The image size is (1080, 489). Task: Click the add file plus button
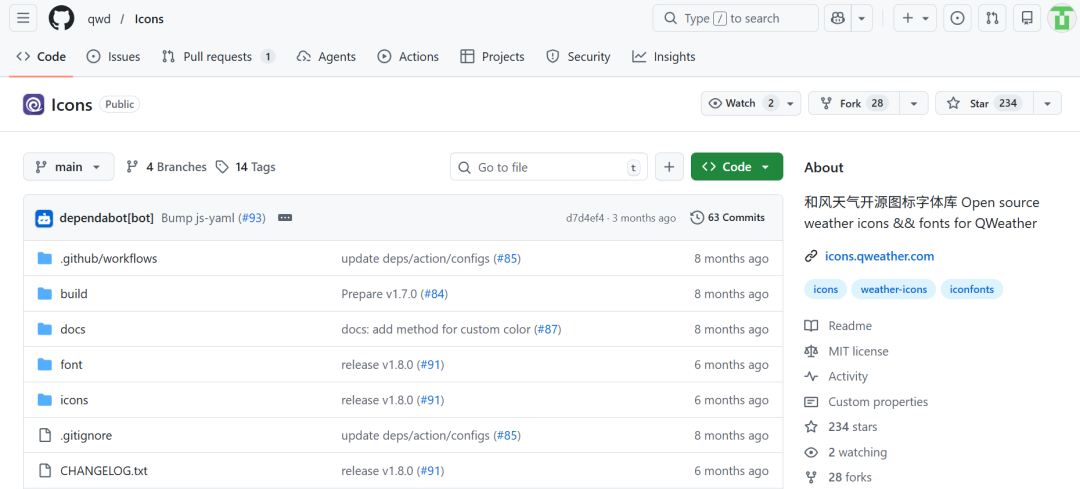[x=669, y=167]
